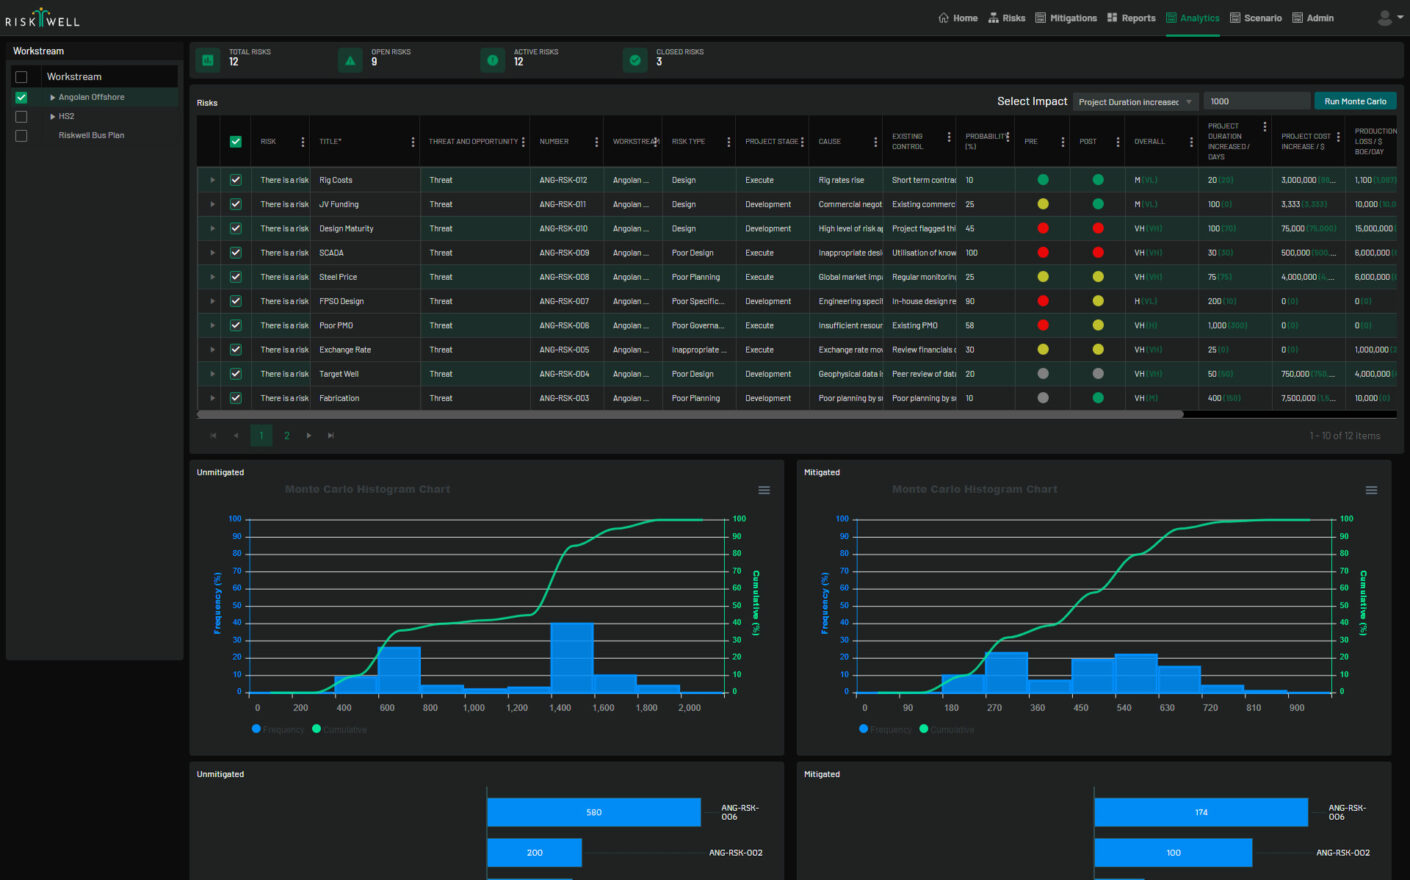Open the Risk Type column options menu

[x=729, y=142]
